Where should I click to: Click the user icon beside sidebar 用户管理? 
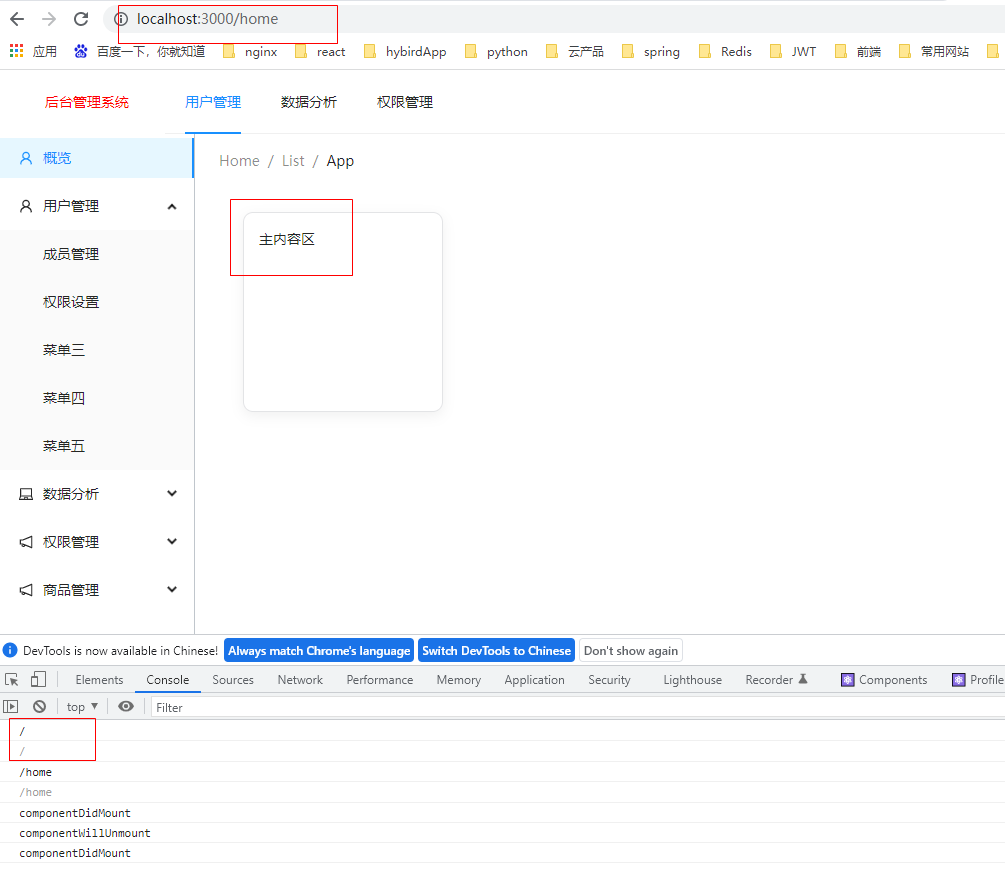pos(26,206)
